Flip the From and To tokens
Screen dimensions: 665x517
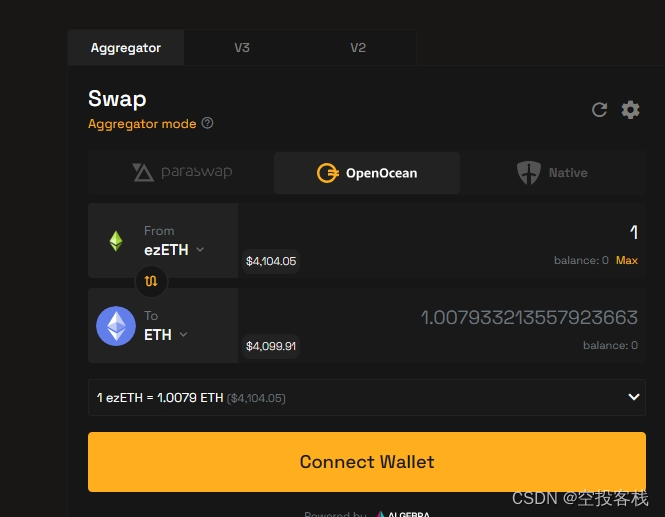(151, 281)
